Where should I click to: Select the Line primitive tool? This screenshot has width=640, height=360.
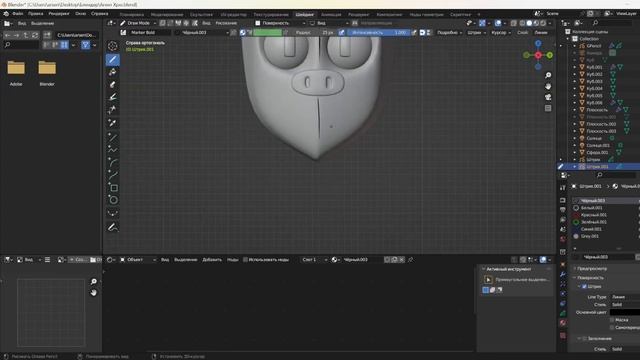pyautogui.click(x=113, y=138)
